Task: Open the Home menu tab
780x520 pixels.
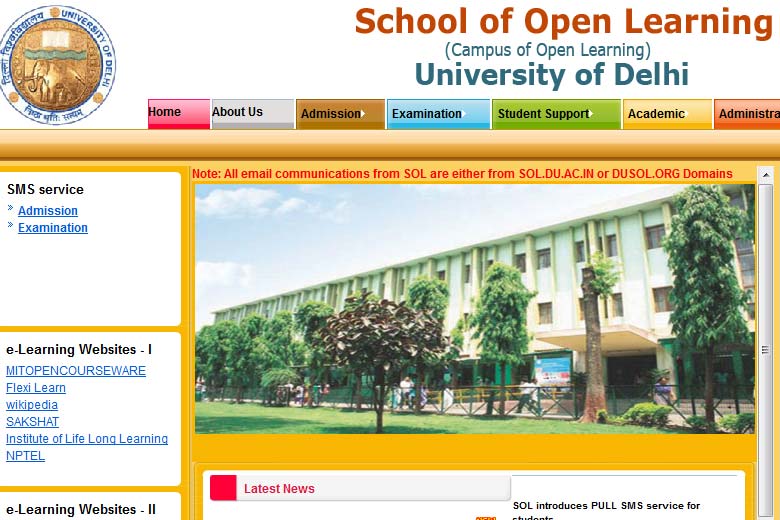Action: point(179,114)
